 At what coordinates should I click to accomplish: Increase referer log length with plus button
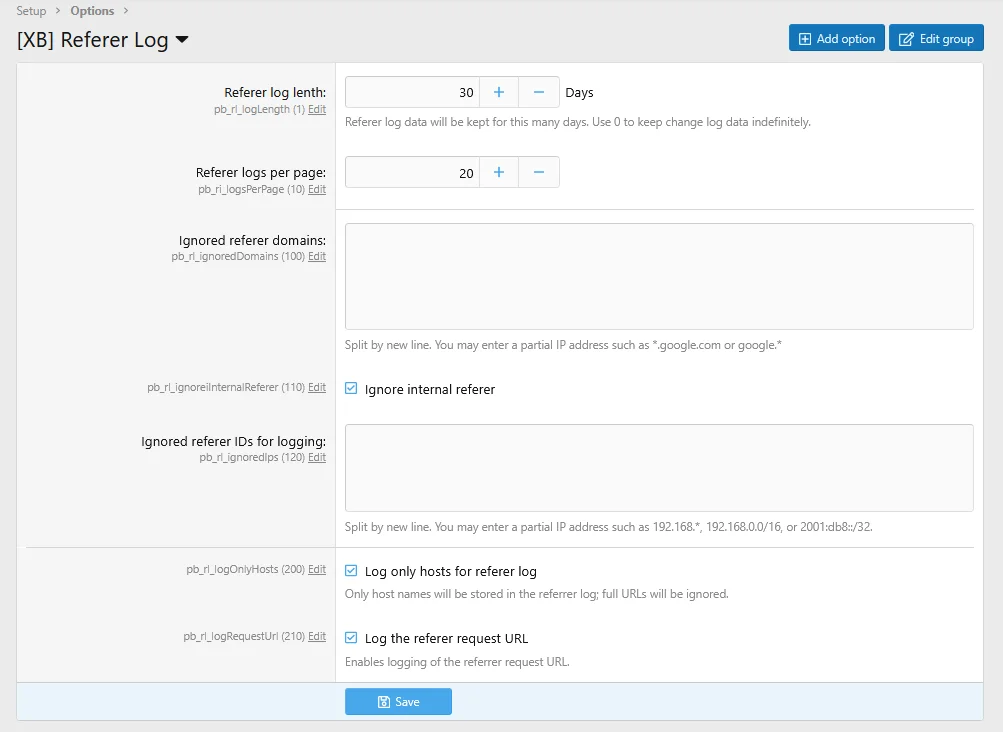(x=499, y=92)
